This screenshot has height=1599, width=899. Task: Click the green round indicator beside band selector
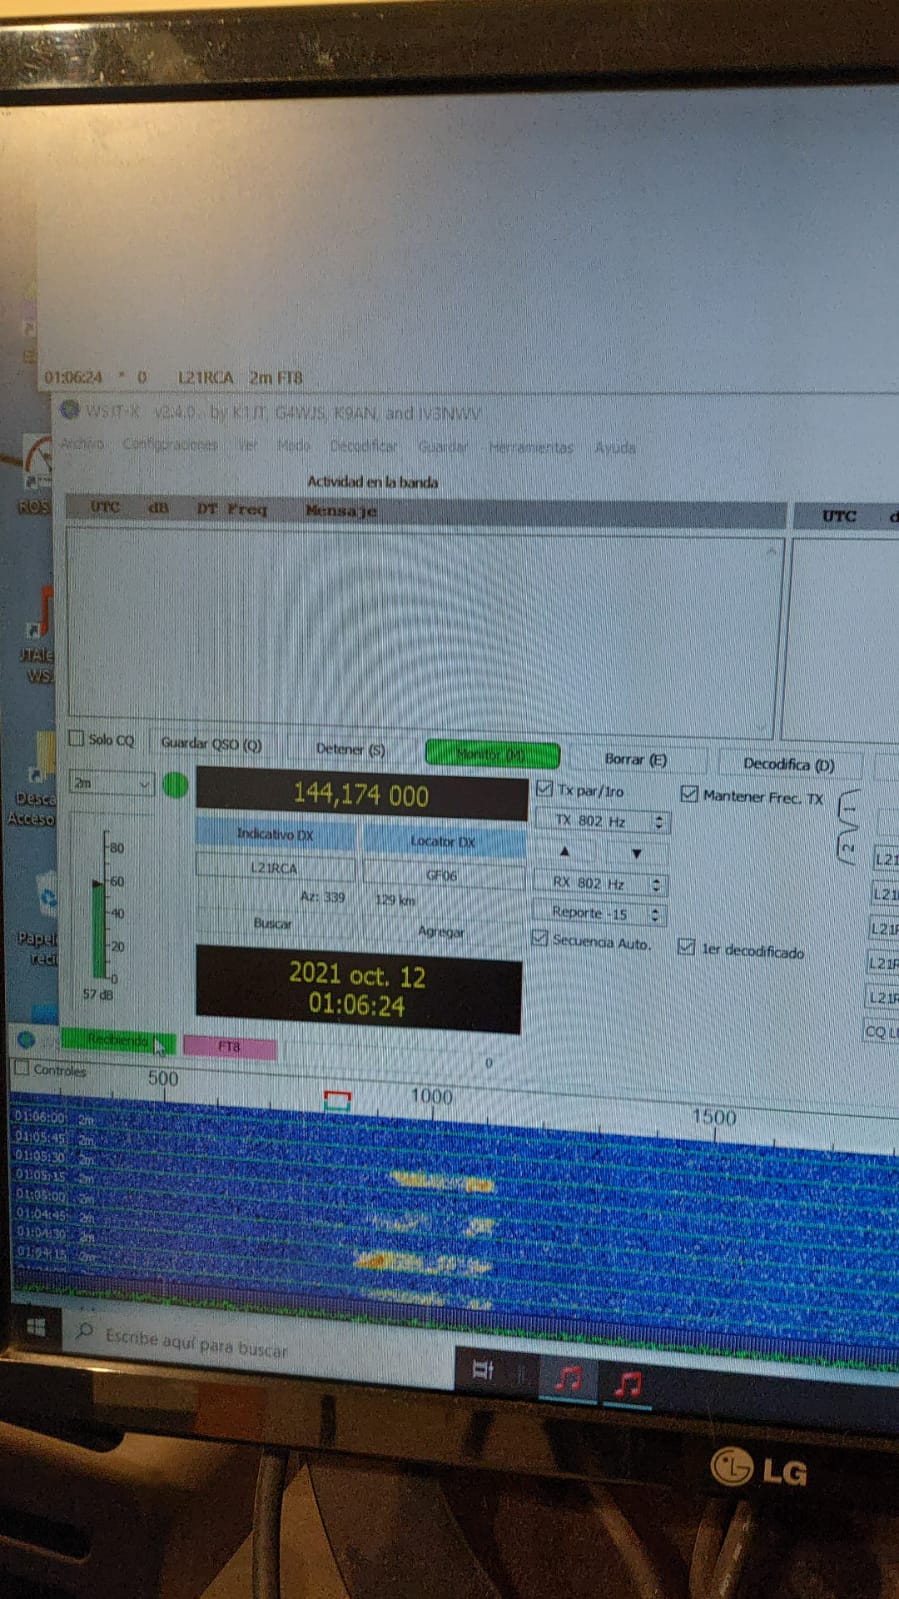(175, 785)
